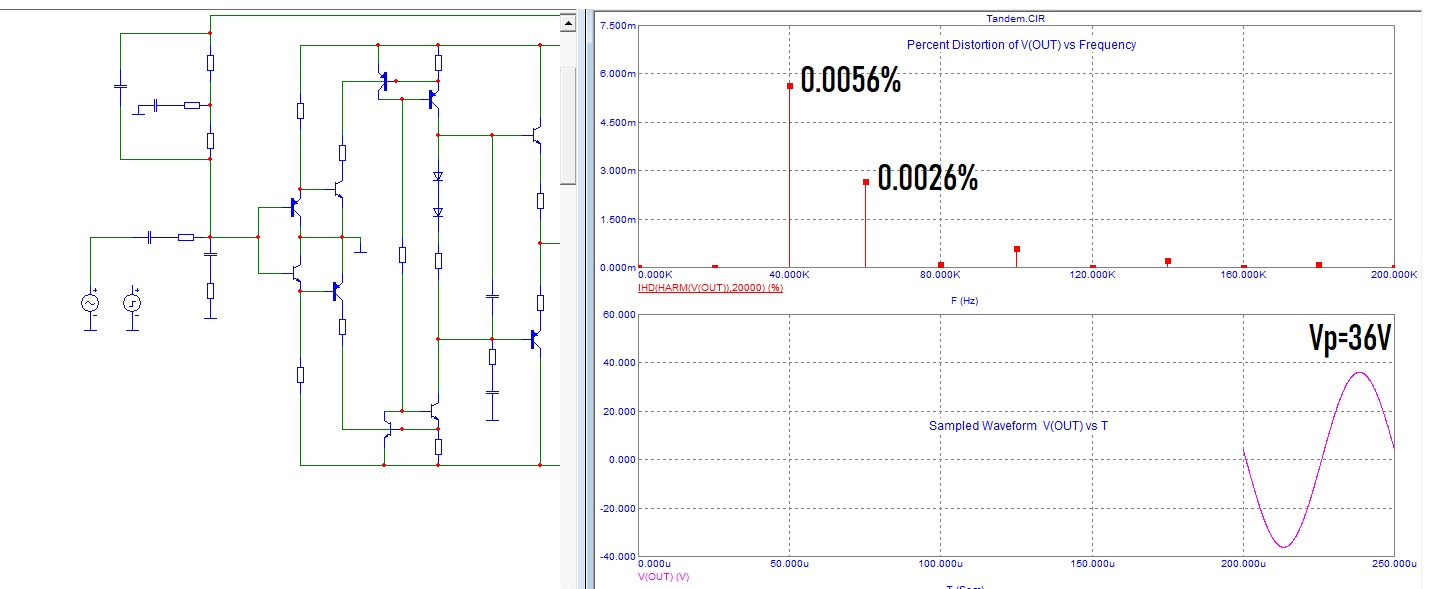Click the 150.000u time axis value

pos(1091,565)
